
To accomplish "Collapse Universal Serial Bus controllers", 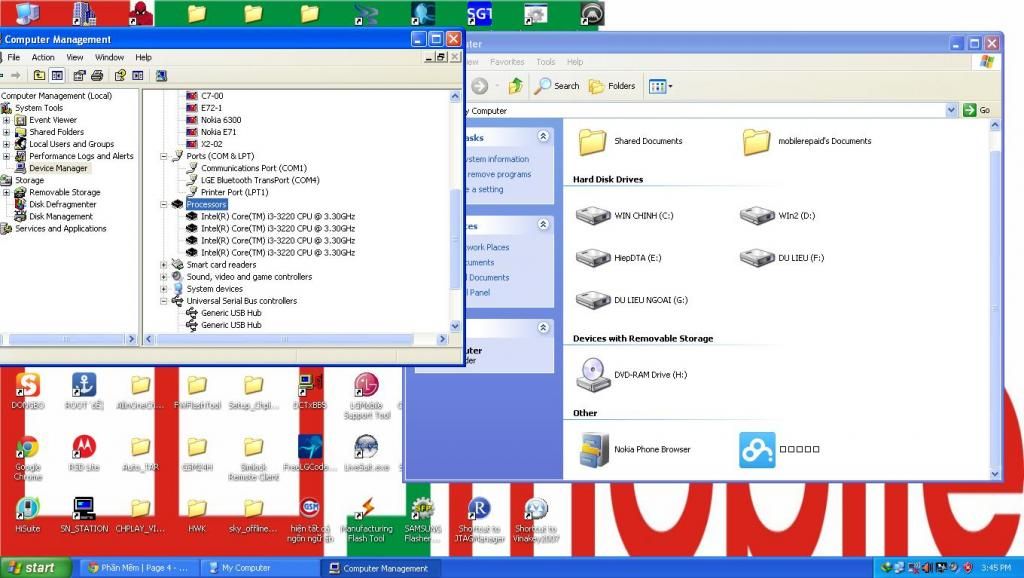I will tap(164, 301).
